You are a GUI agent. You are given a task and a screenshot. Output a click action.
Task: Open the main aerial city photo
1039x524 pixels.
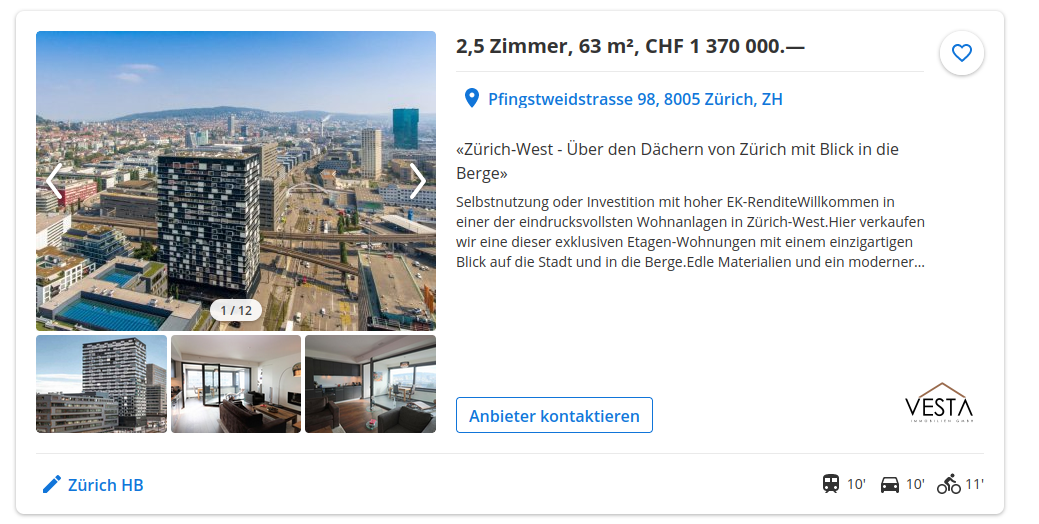236,181
